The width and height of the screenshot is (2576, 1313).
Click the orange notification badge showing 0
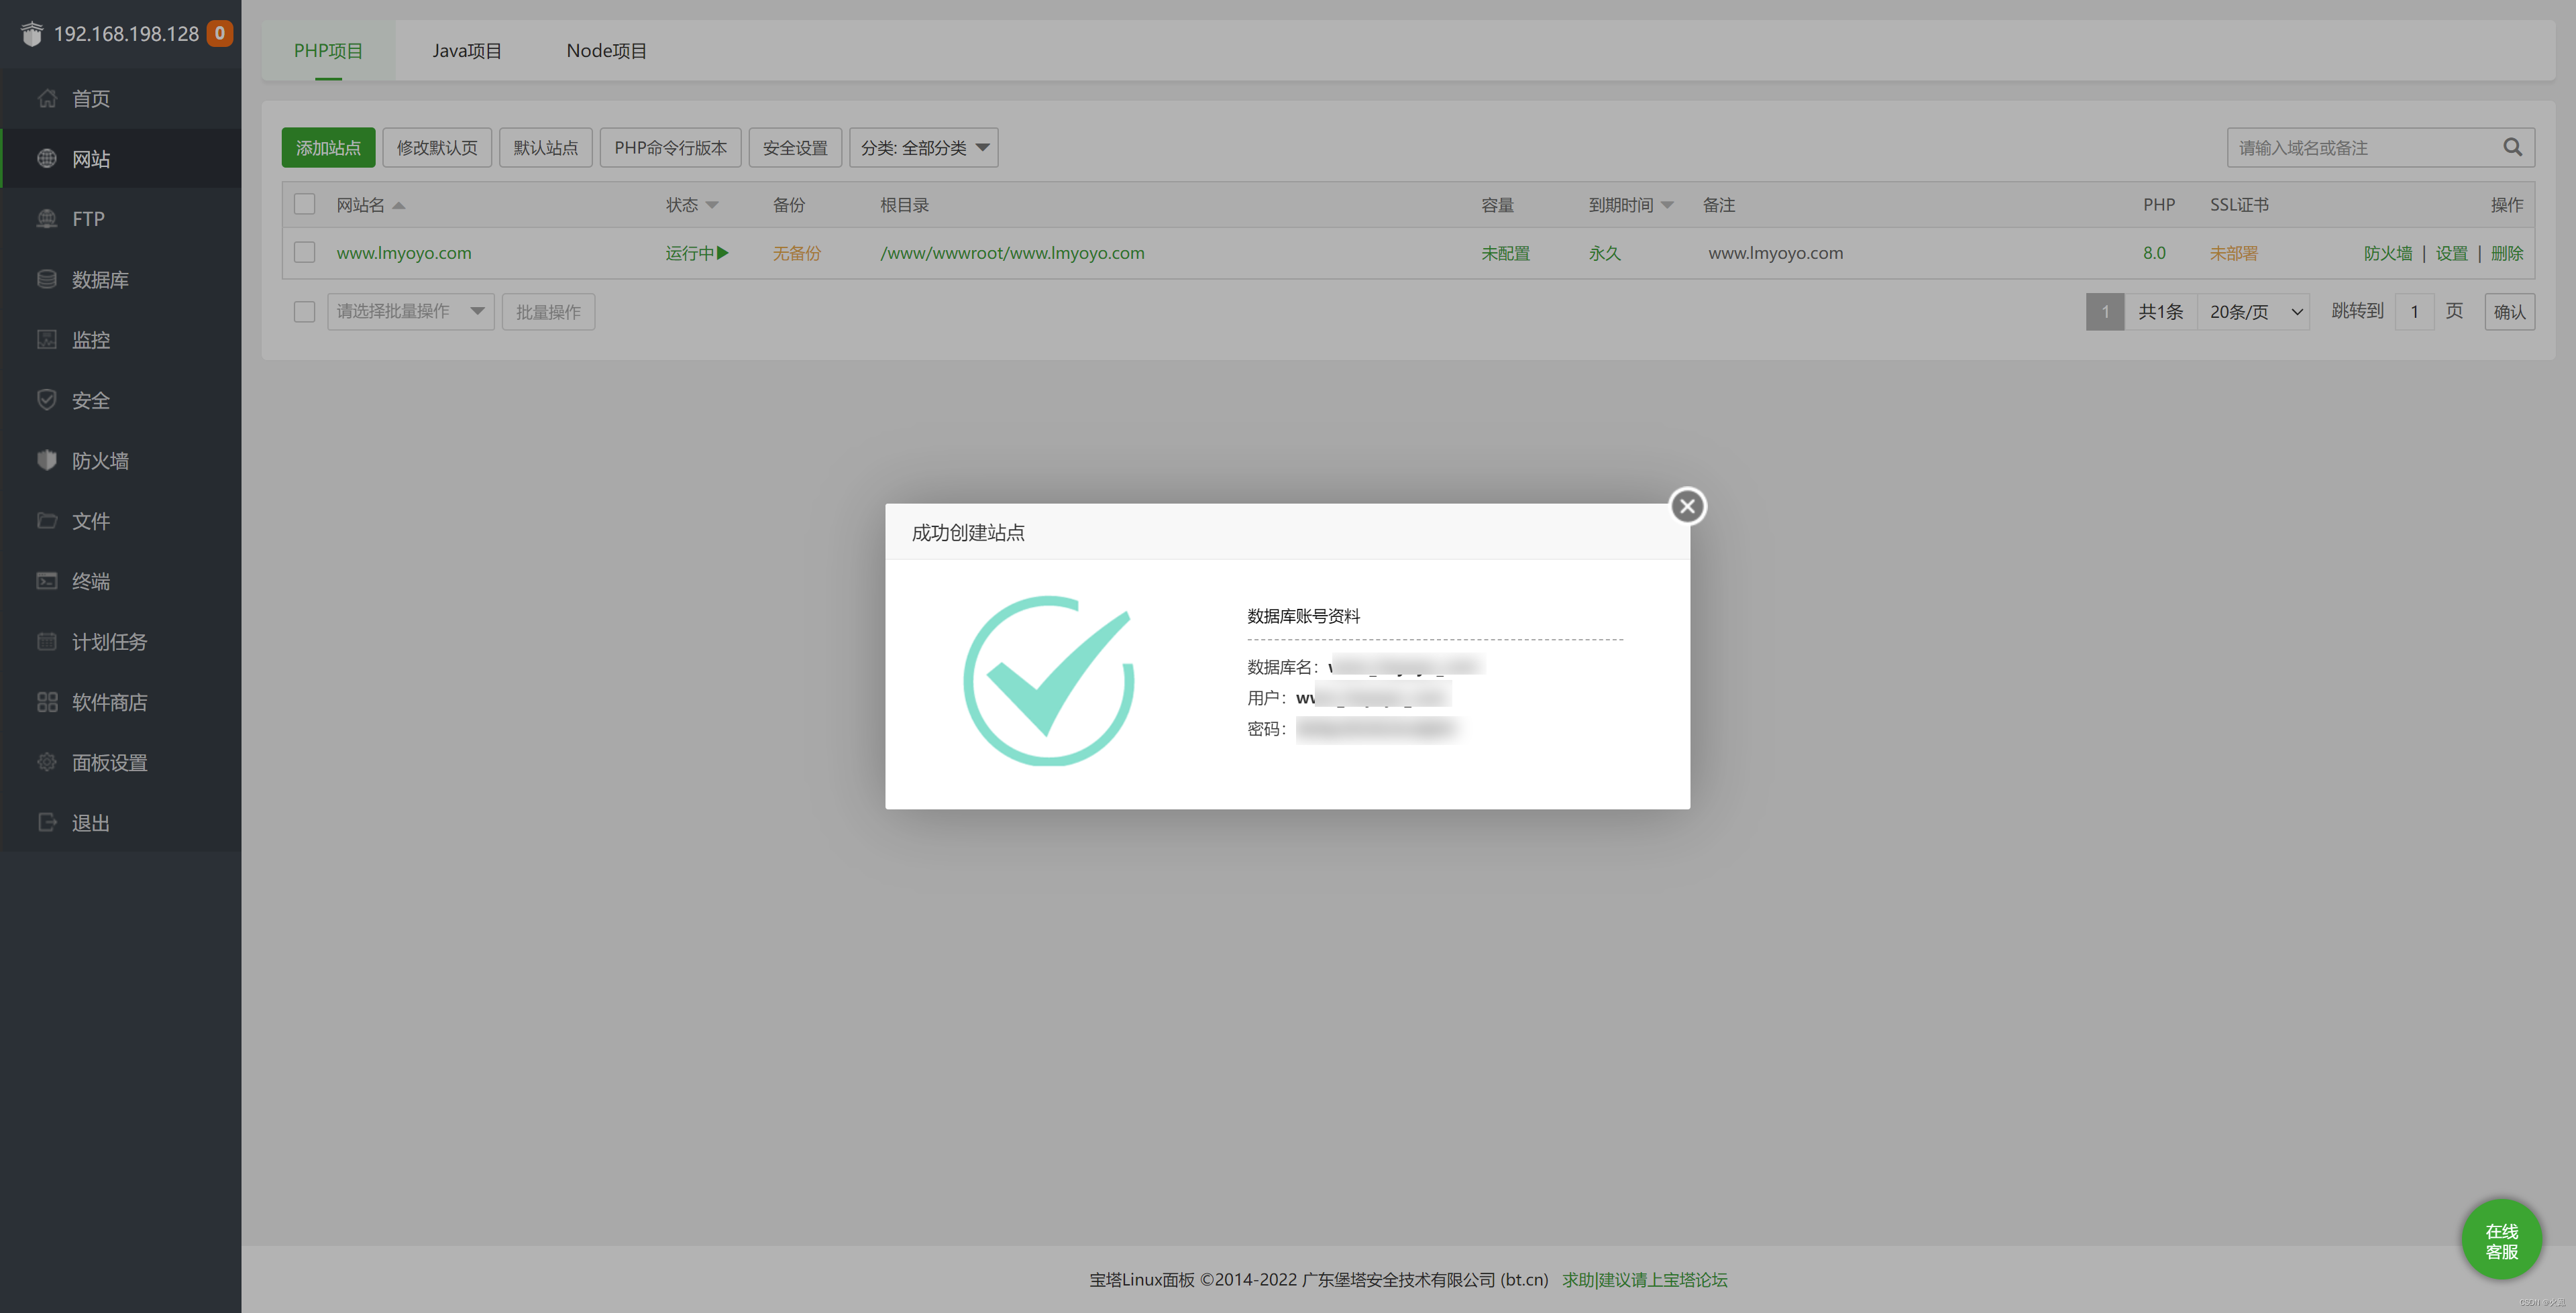tap(220, 33)
